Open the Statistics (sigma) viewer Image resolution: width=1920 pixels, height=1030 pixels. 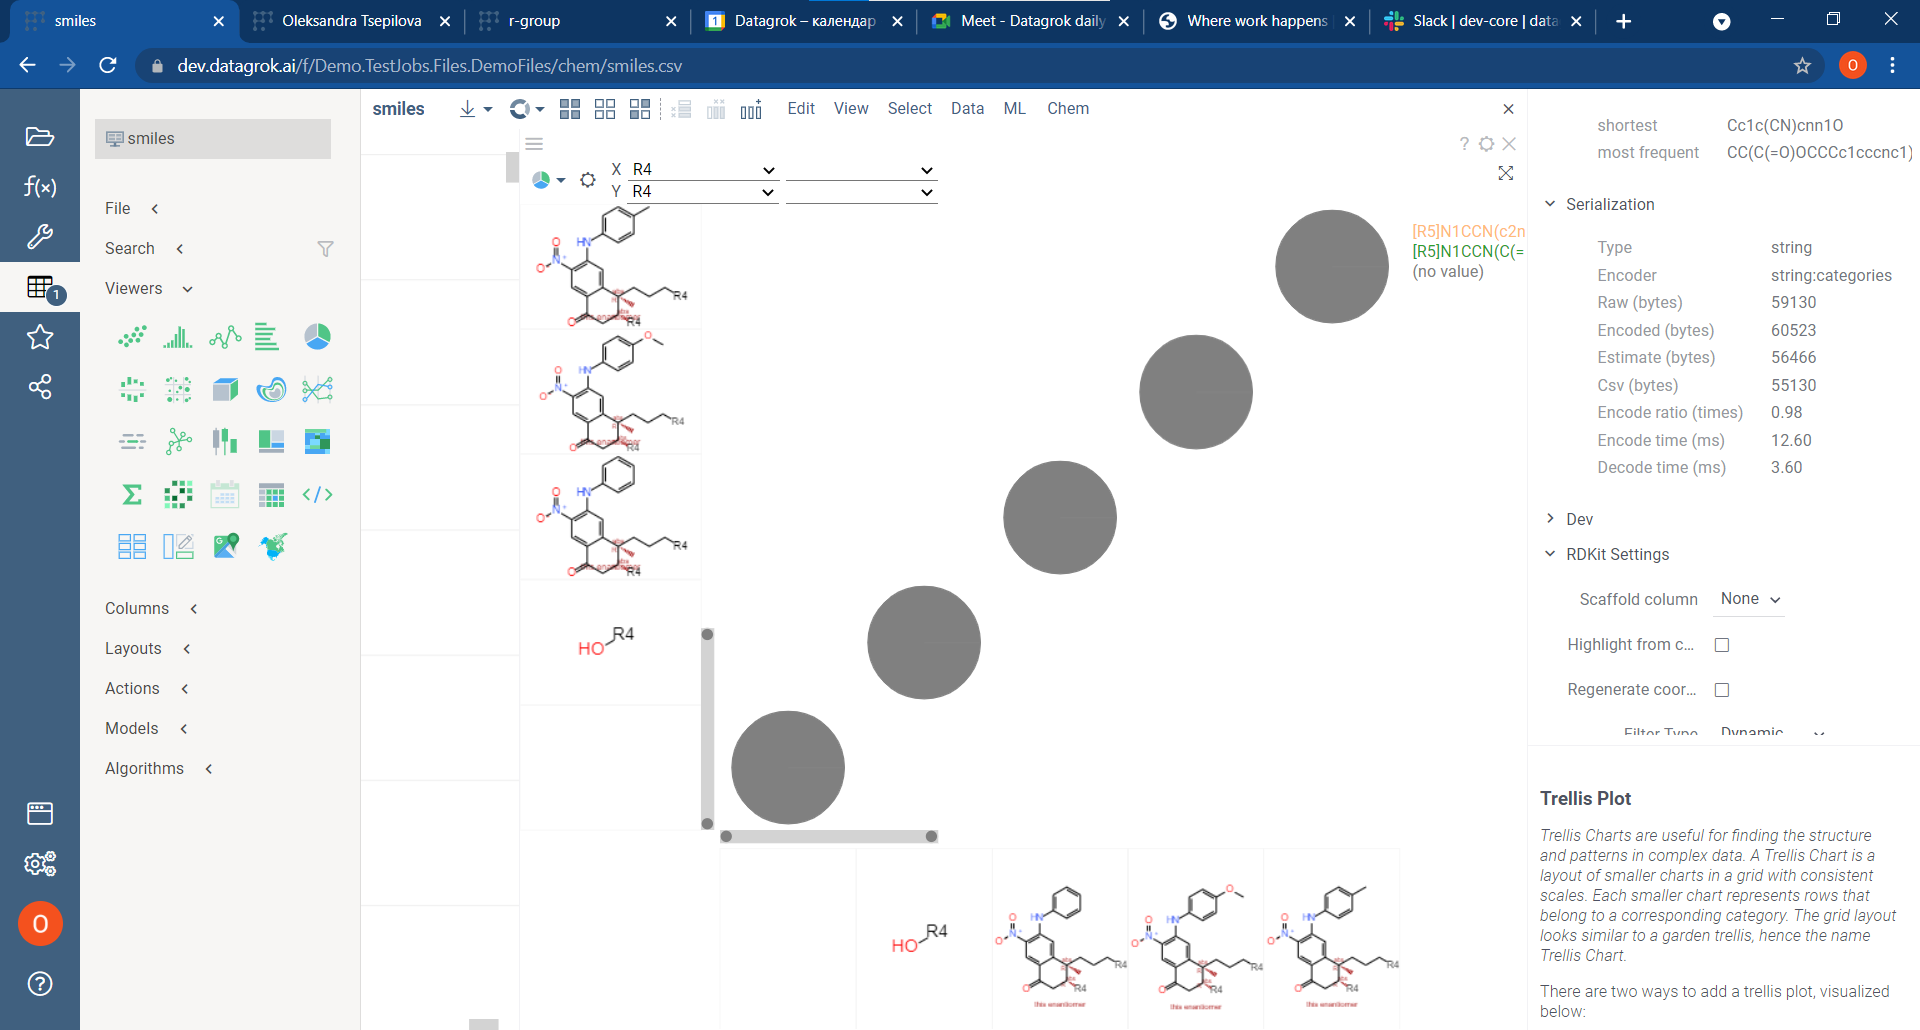131,494
